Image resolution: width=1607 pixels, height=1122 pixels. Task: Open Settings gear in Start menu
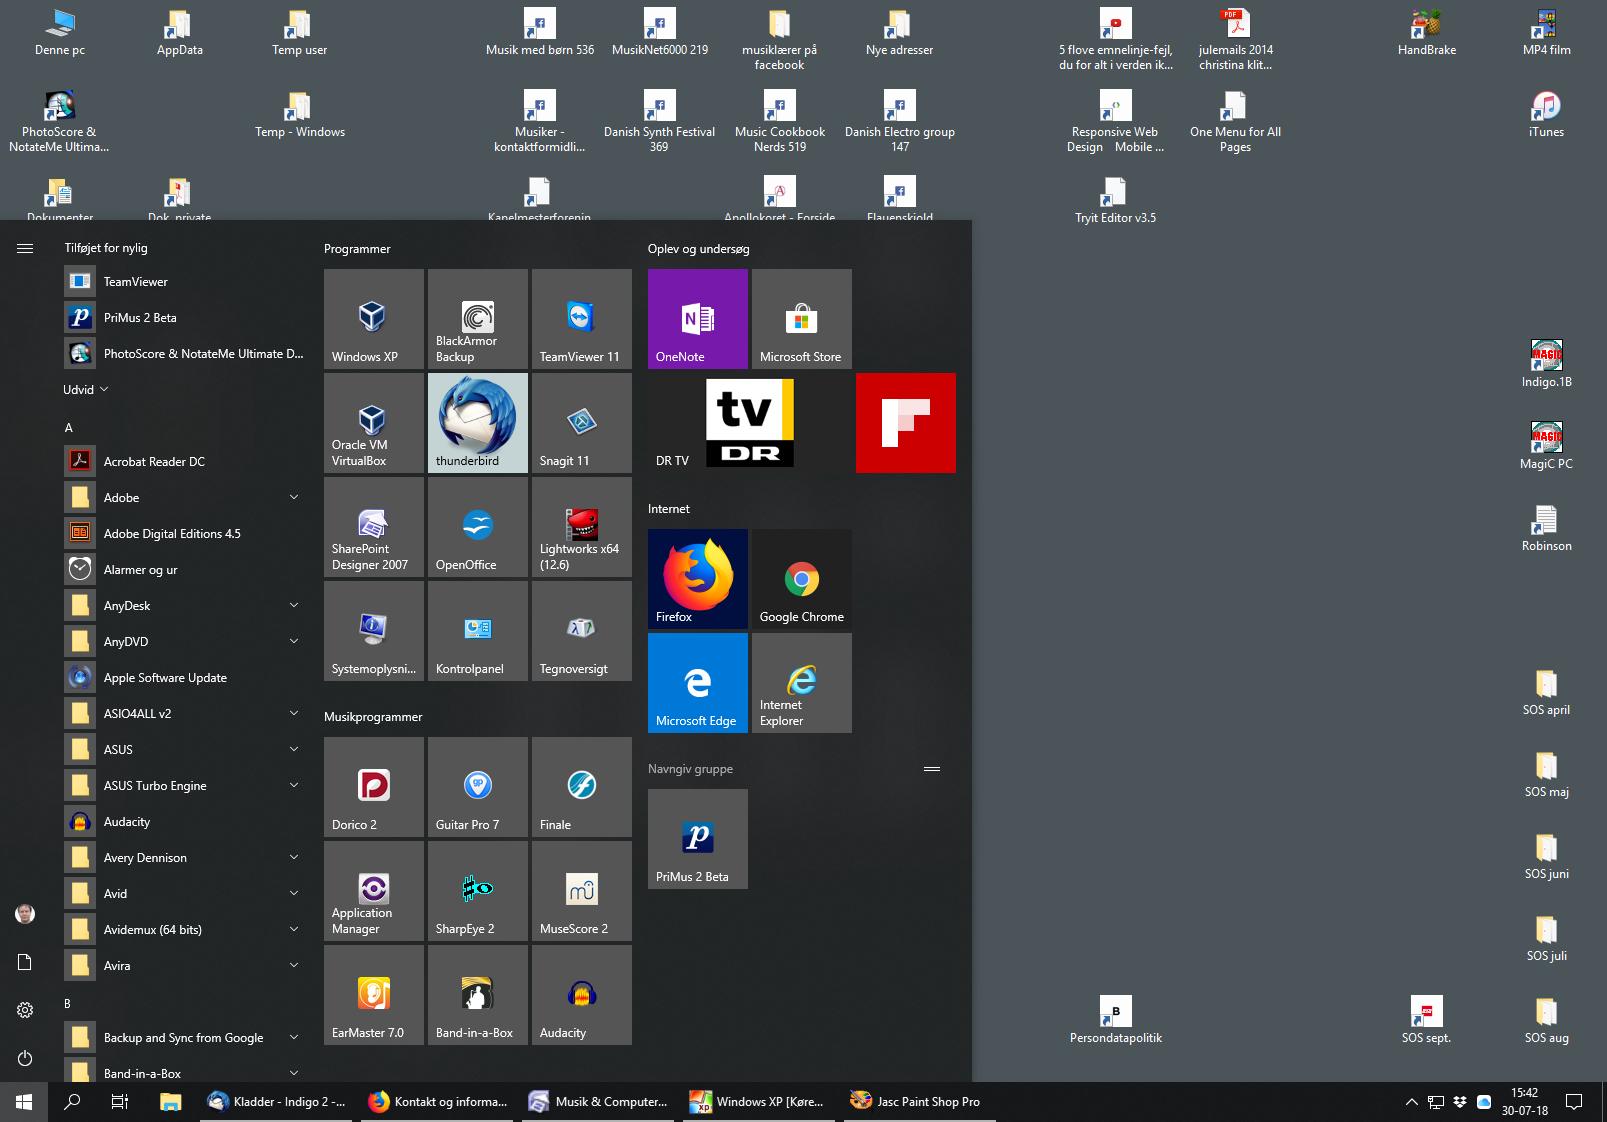(x=25, y=1010)
